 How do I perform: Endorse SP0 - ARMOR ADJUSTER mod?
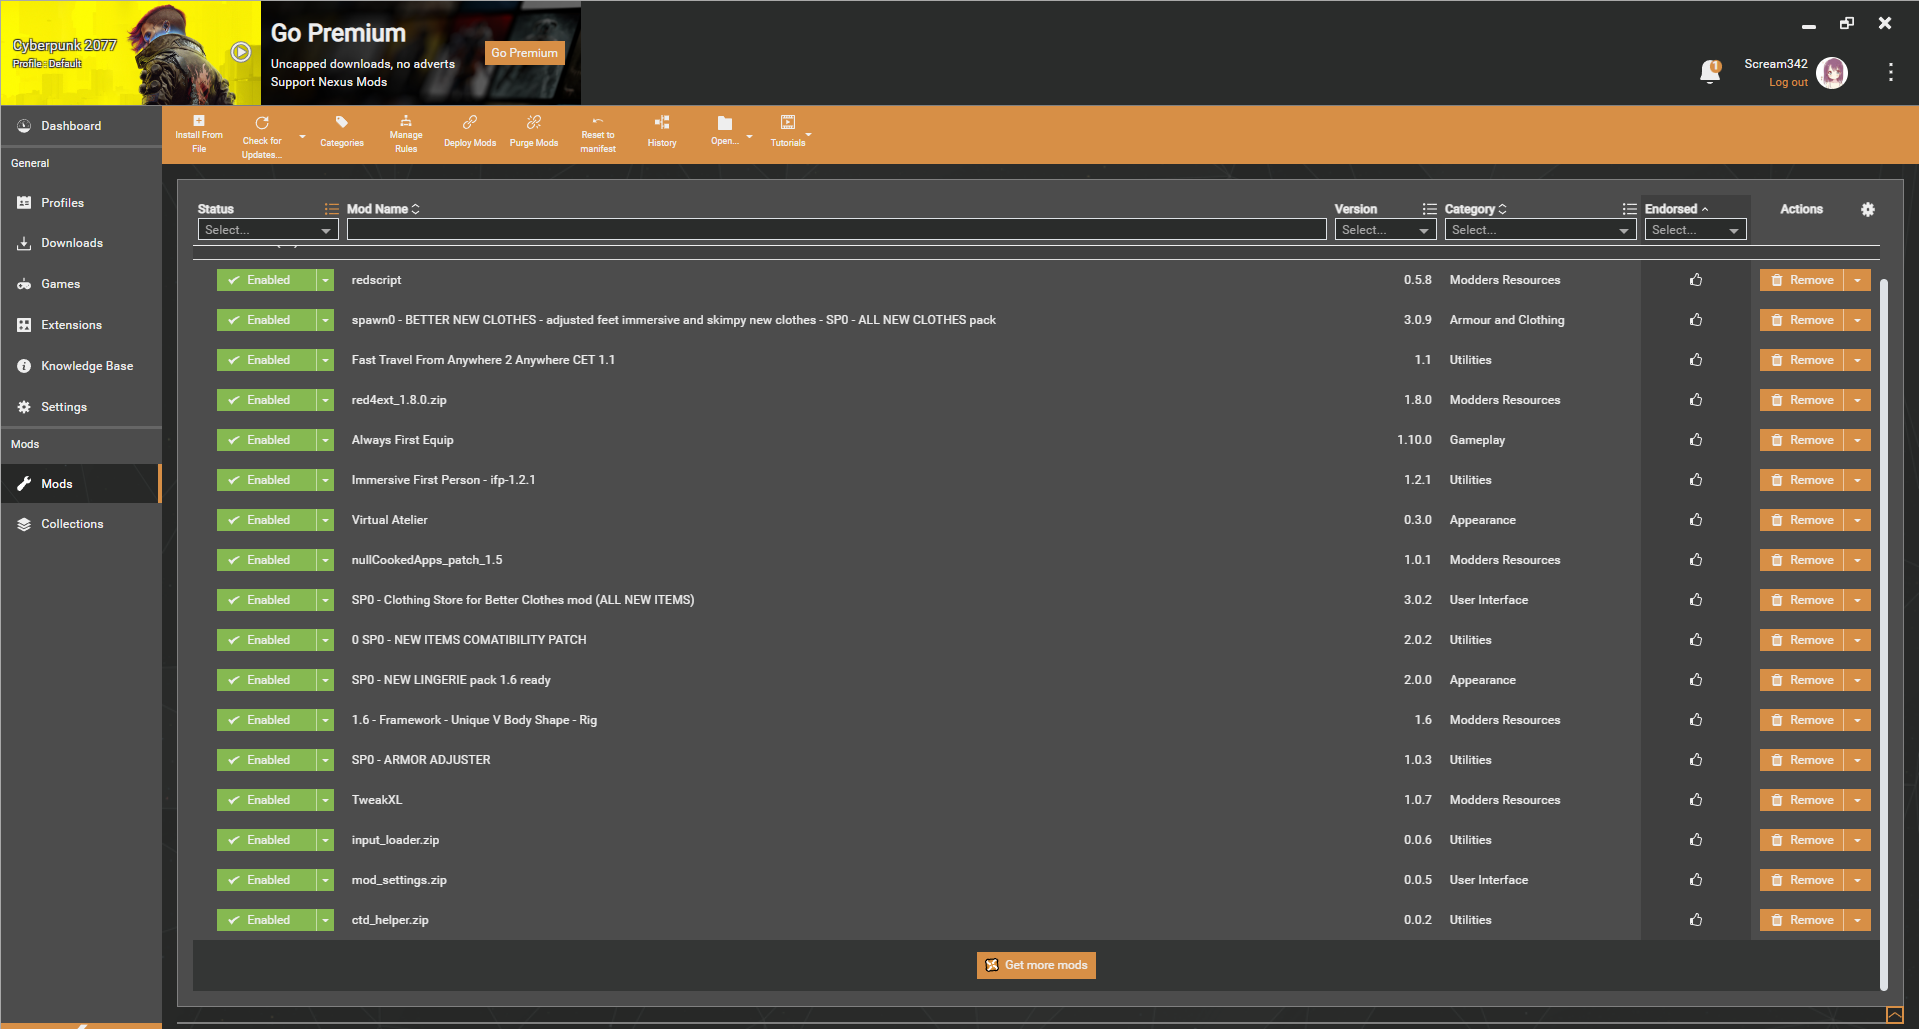coord(1696,760)
